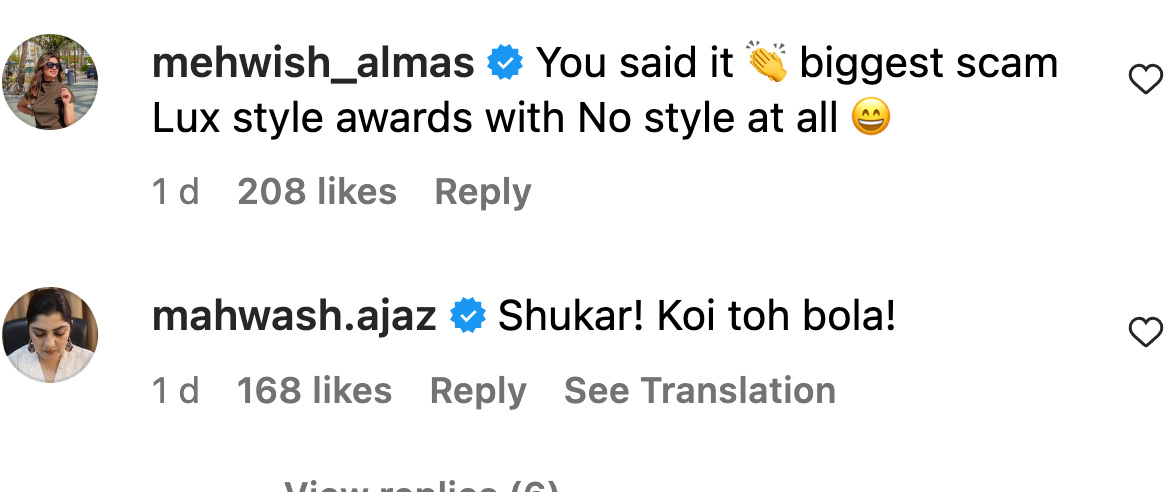The height and width of the screenshot is (492, 1168).
Task: Click the clapping hands emoji in the comment
Action: [x=767, y=63]
